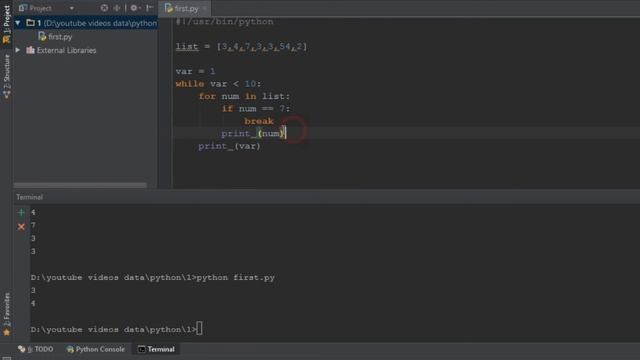Screen dimensions: 640x360
Task: Click the Favorites star icon
Action: click(7, 333)
